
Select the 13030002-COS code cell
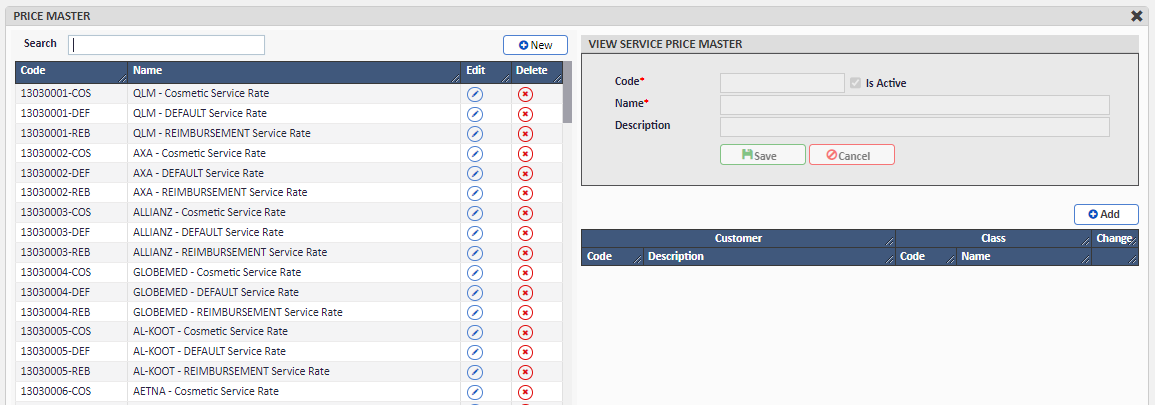pos(71,154)
